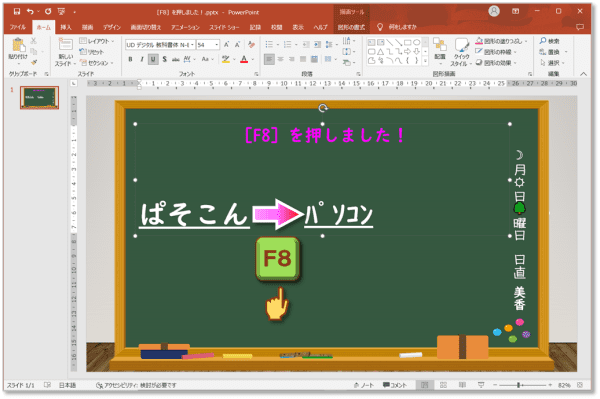Select the text box shape in gallery

(372, 42)
